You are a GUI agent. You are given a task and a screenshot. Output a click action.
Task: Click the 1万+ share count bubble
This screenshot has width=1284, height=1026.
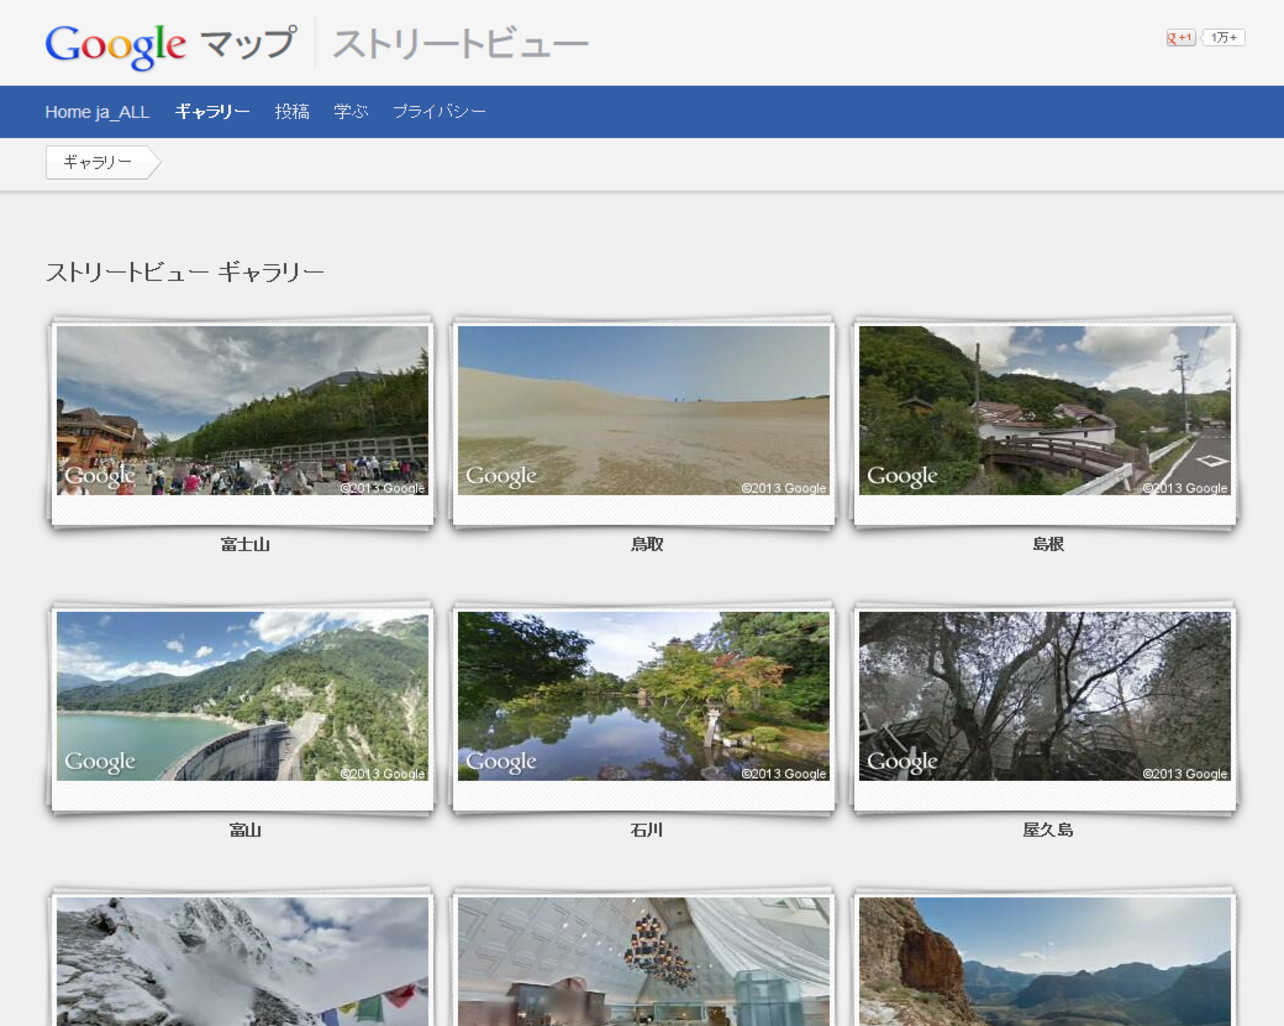(1223, 38)
